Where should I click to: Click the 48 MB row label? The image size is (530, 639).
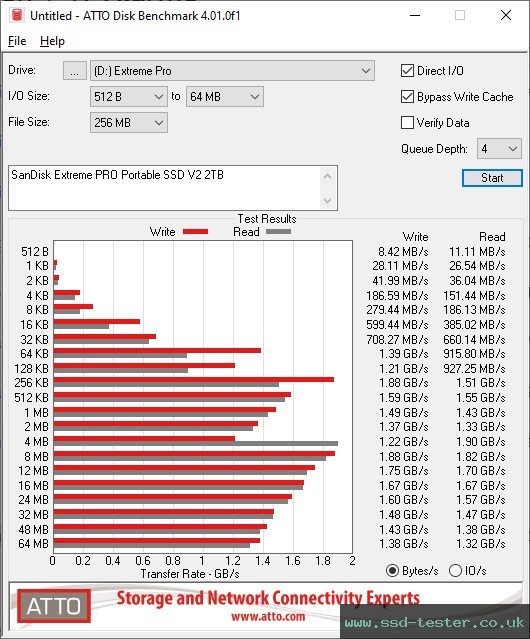[33, 529]
